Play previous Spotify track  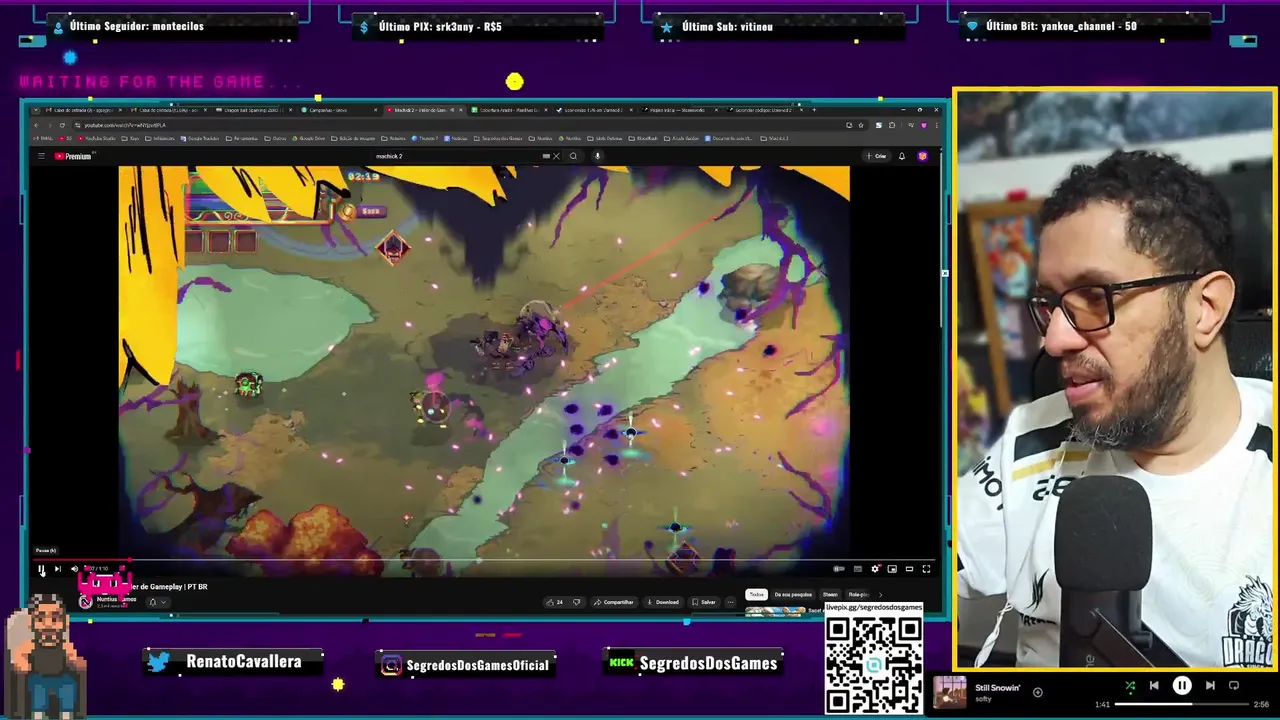[1154, 686]
